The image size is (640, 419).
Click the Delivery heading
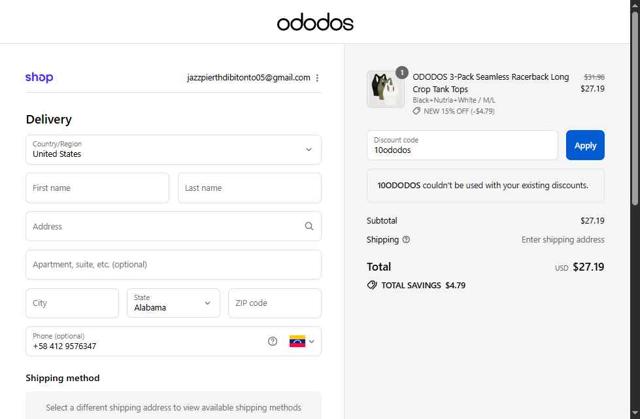(49, 120)
